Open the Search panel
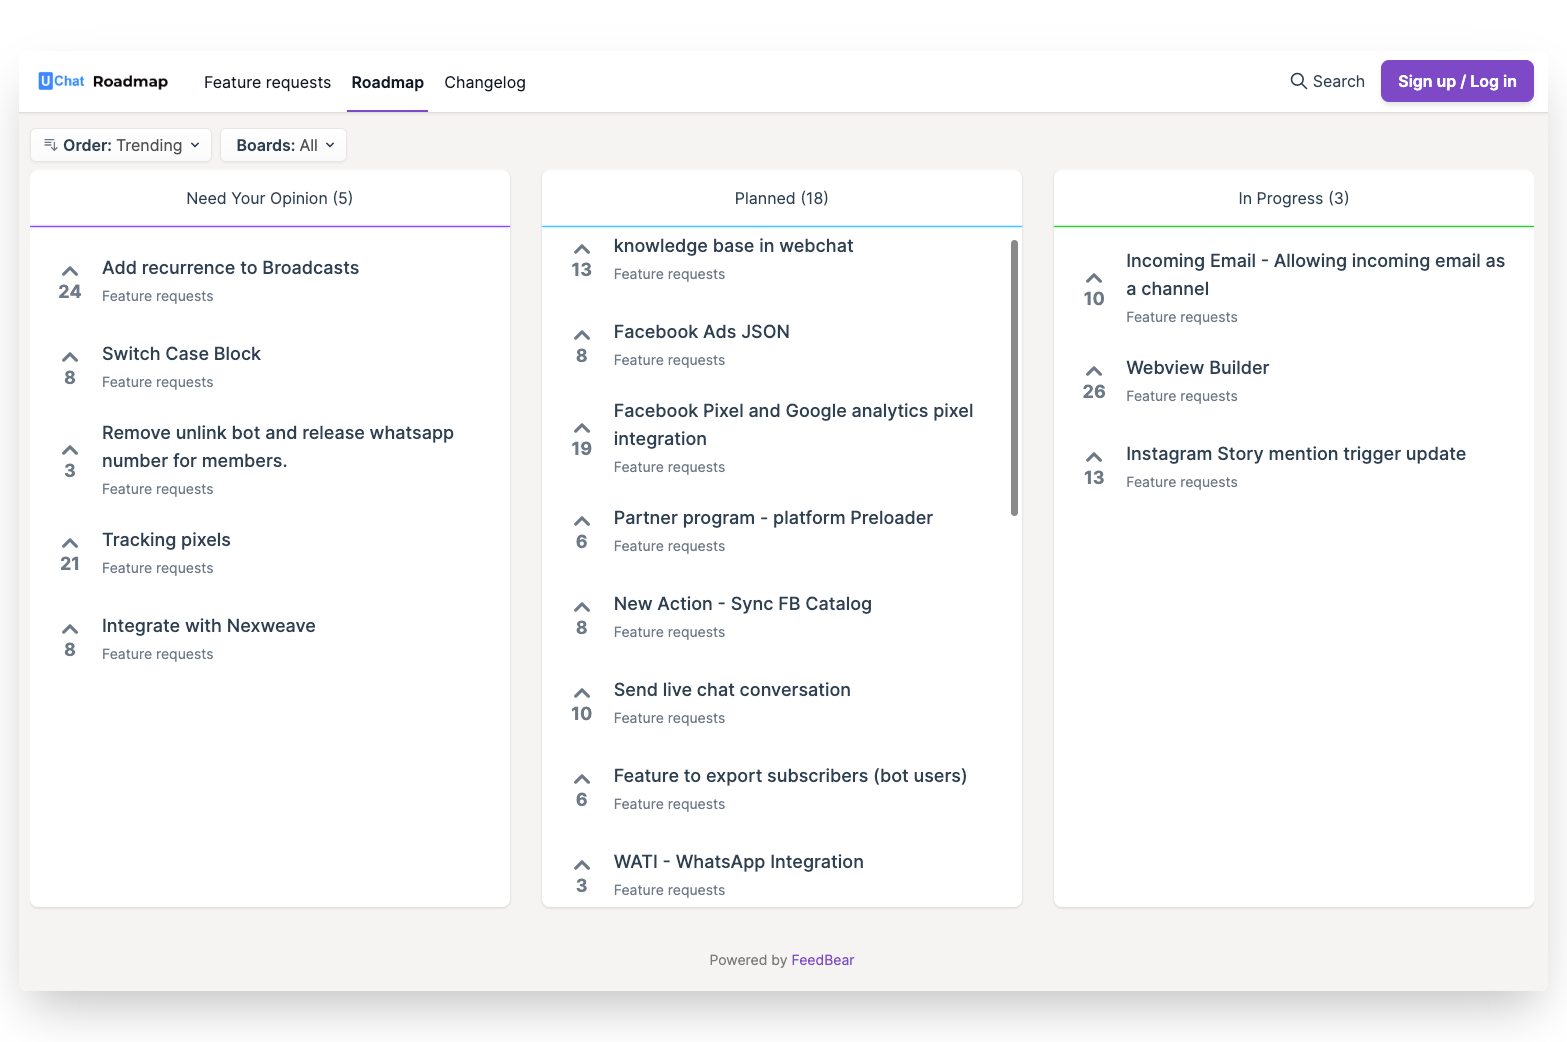 (x=1327, y=81)
